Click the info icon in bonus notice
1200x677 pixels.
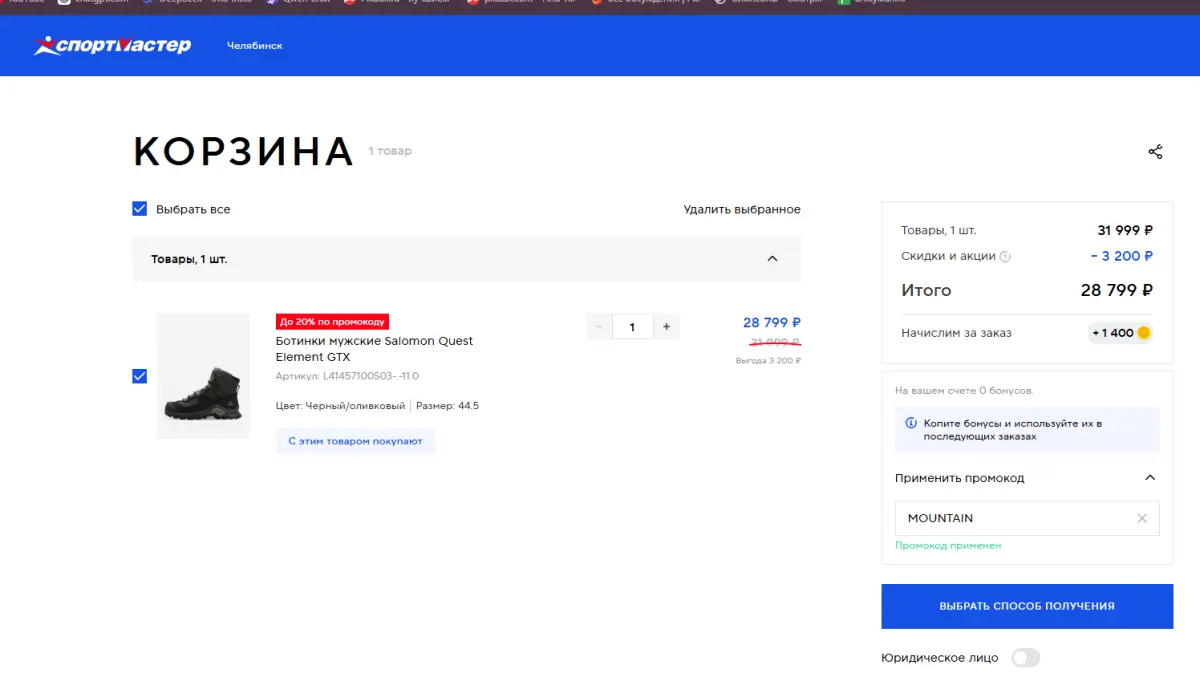tap(910, 424)
